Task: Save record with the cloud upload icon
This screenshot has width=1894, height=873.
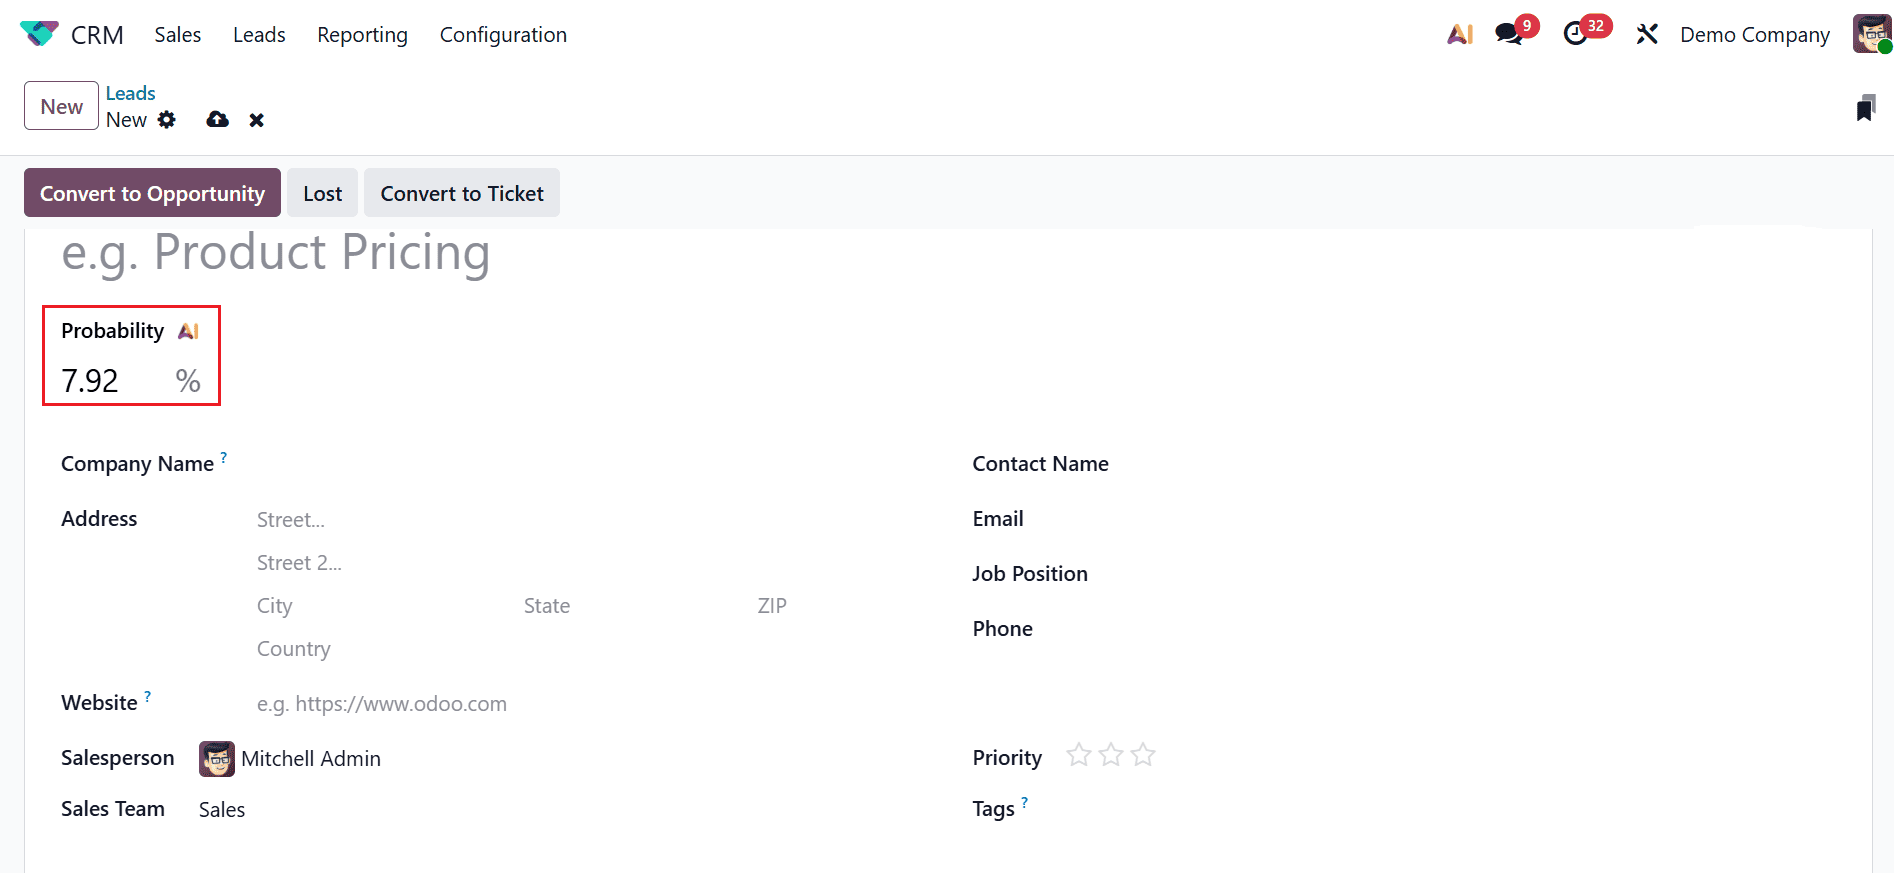Action: pyautogui.click(x=217, y=120)
